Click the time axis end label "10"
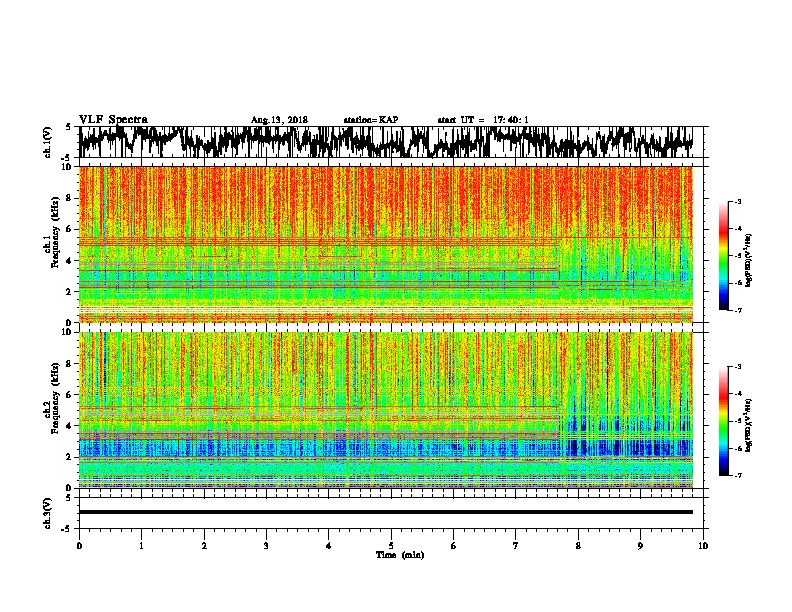This screenshot has height=612, width=792. (x=703, y=546)
